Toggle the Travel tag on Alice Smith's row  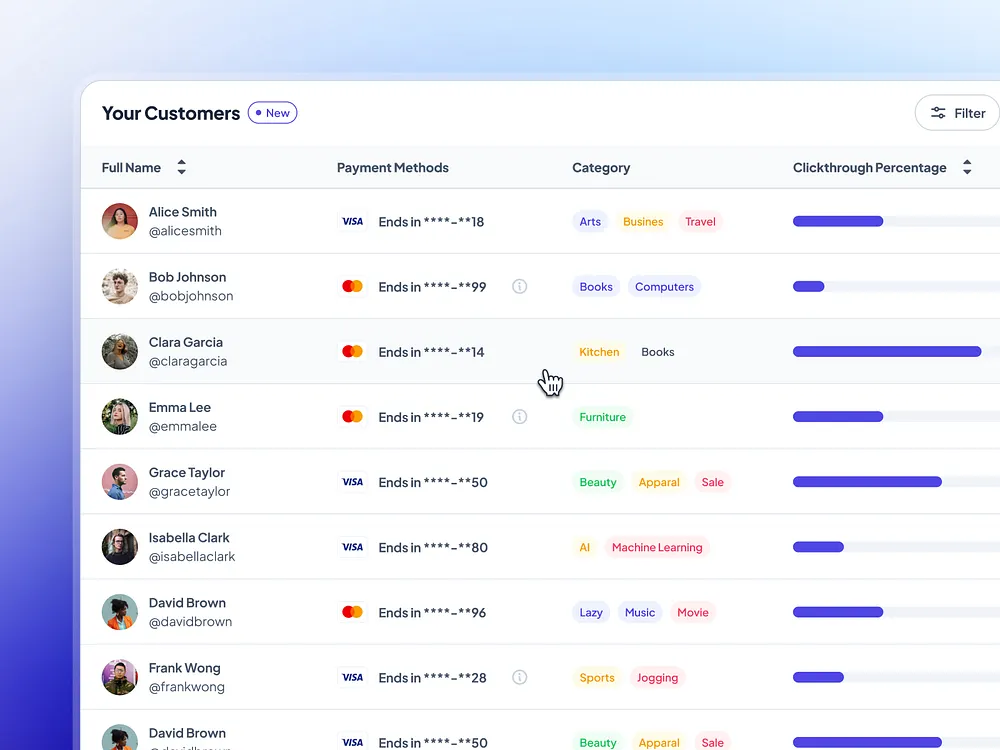699,221
